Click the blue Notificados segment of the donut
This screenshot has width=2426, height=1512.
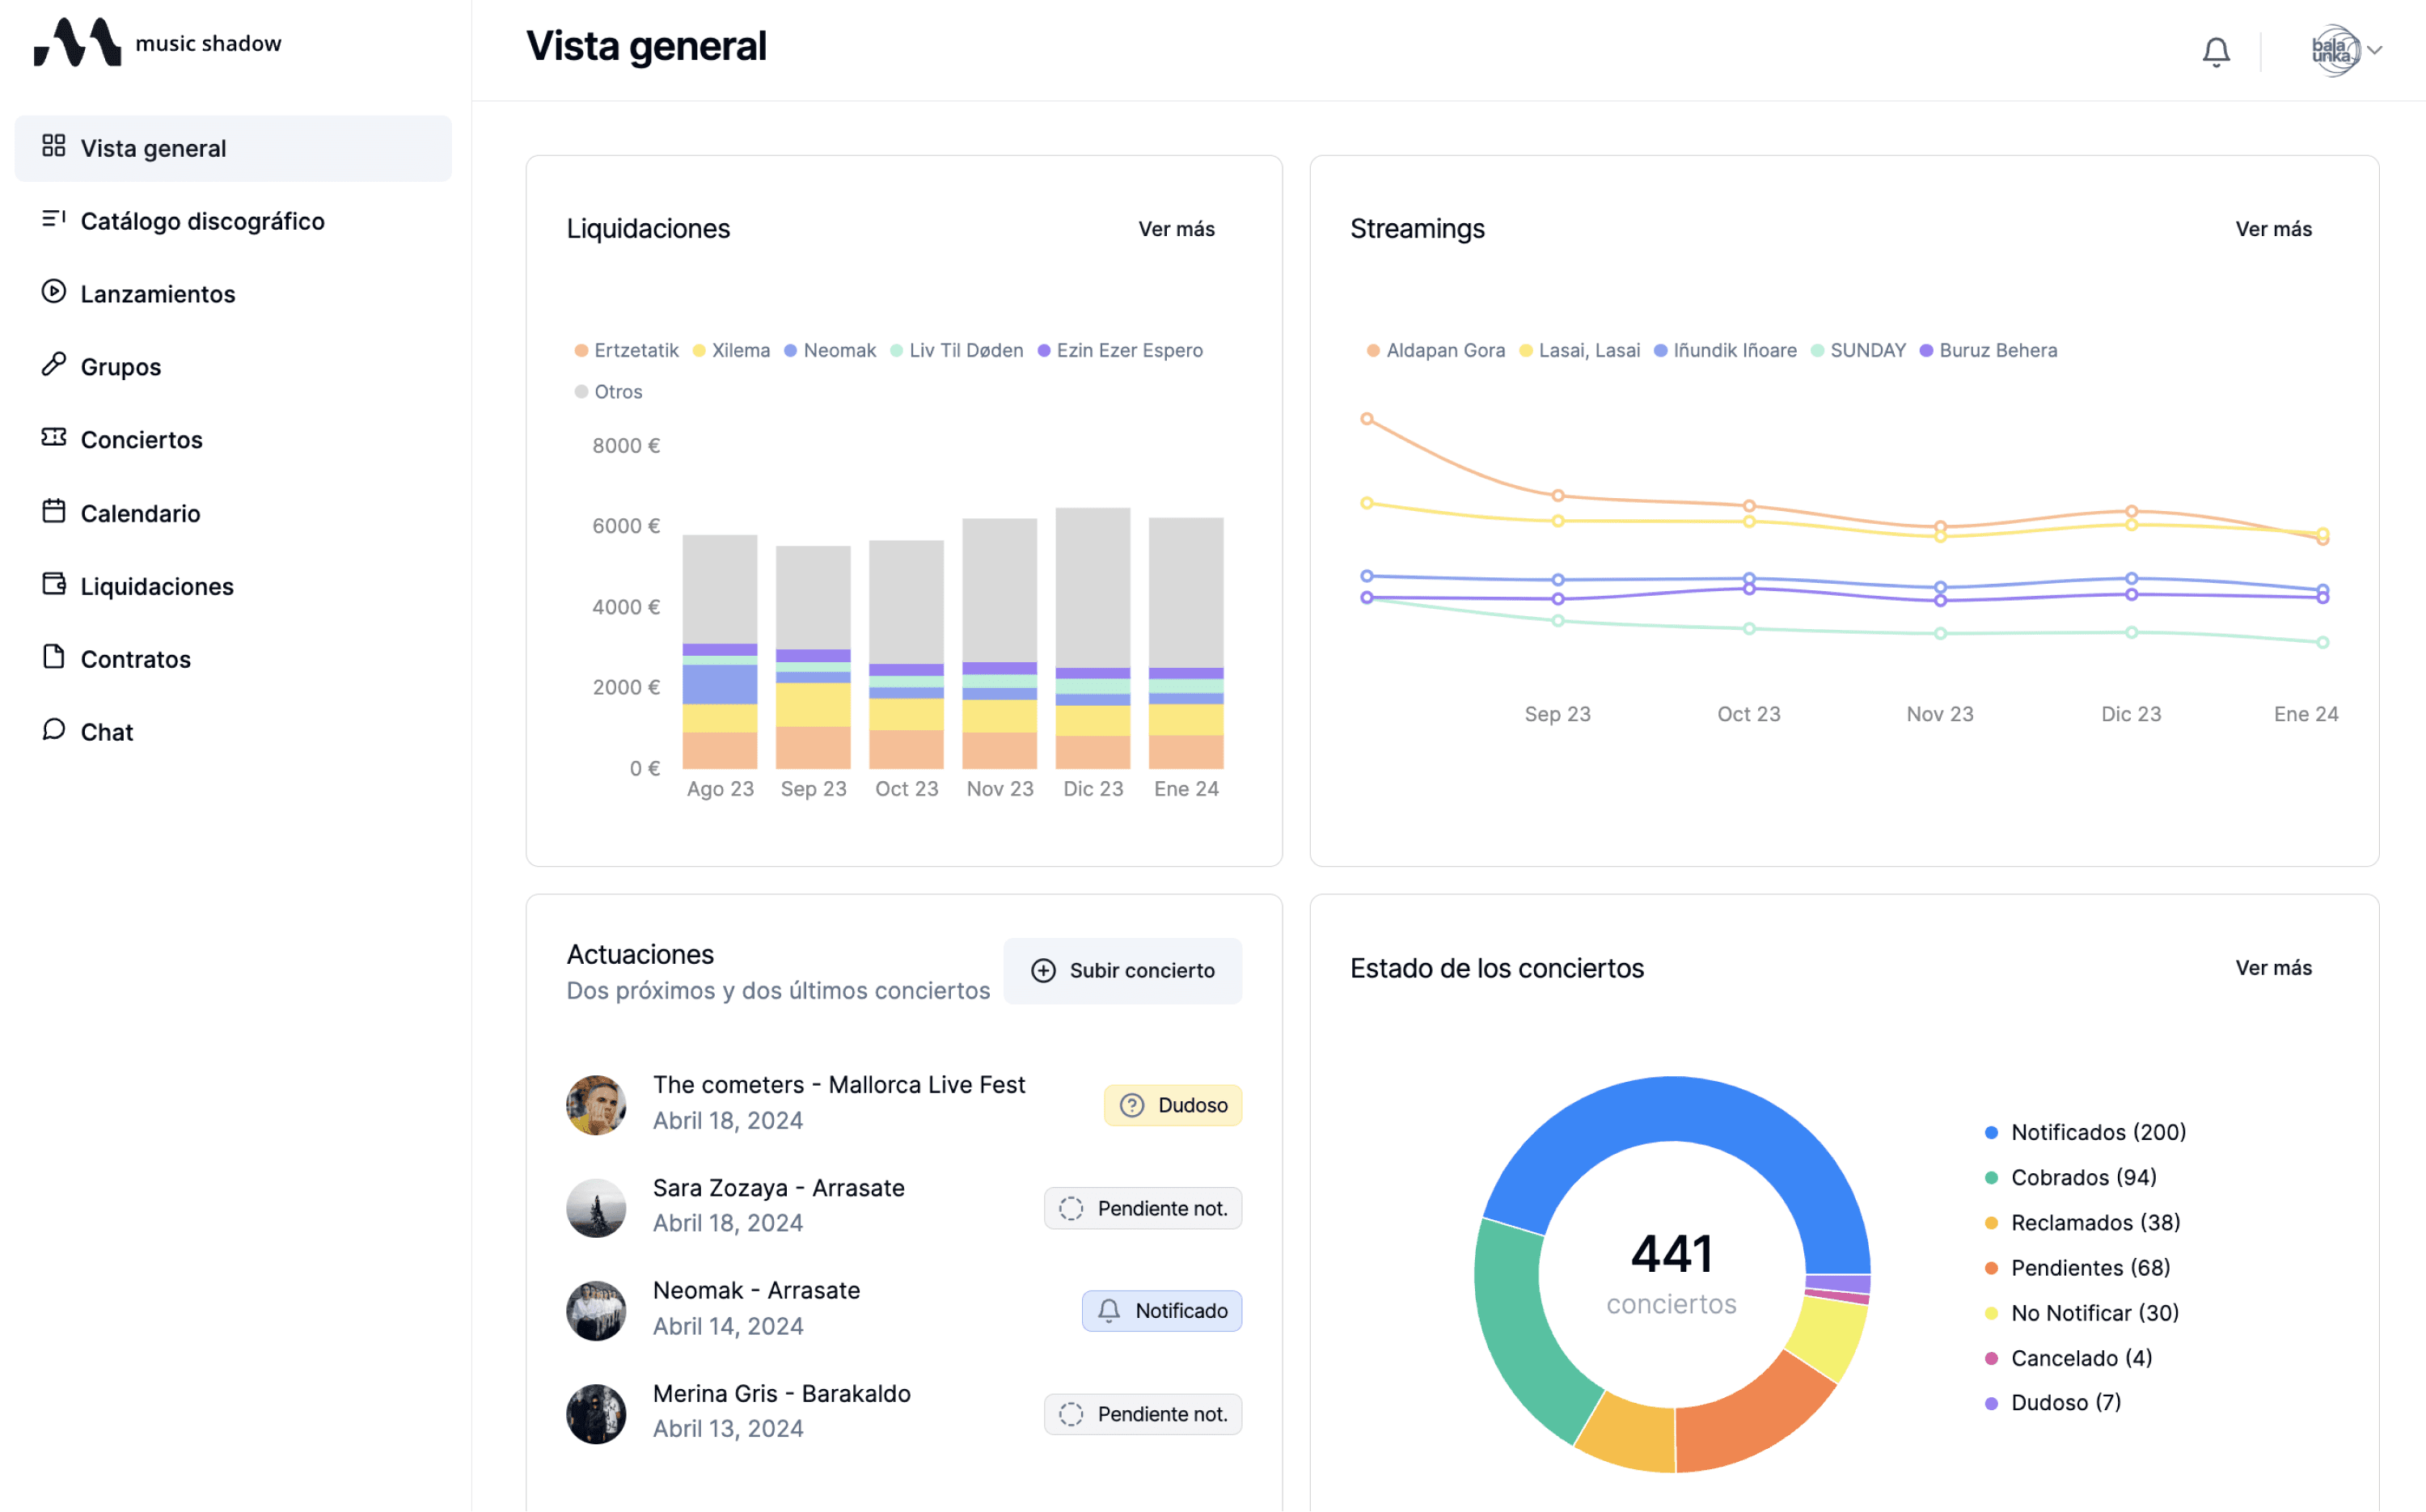[x=1672, y=1108]
